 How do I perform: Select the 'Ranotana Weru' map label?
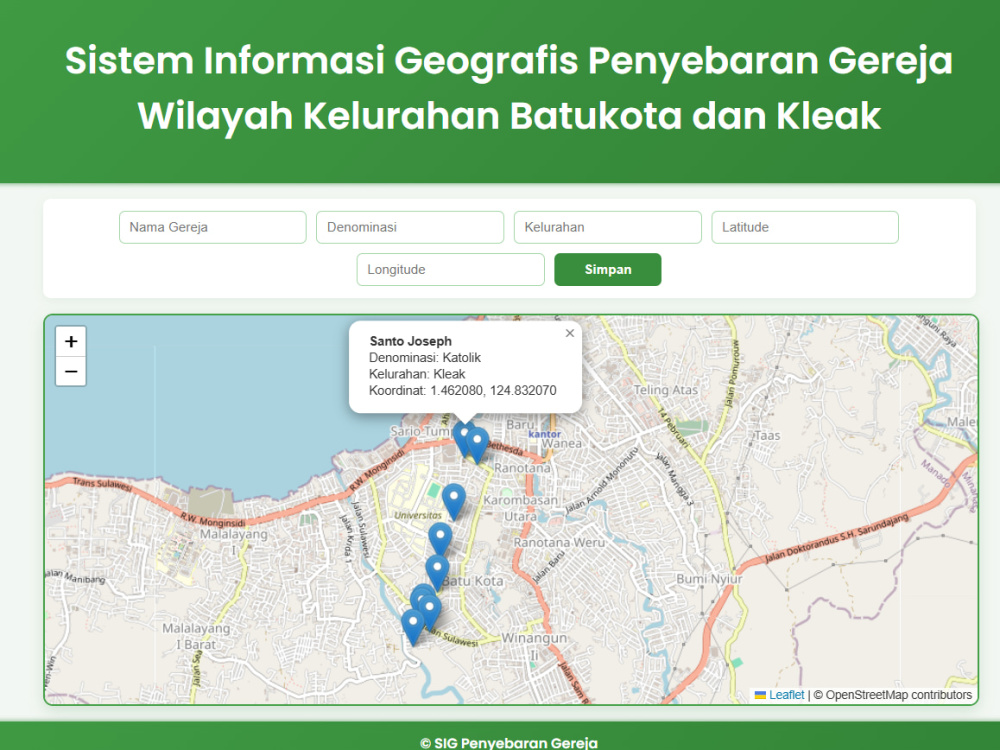pyautogui.click(x=559, y=543)
